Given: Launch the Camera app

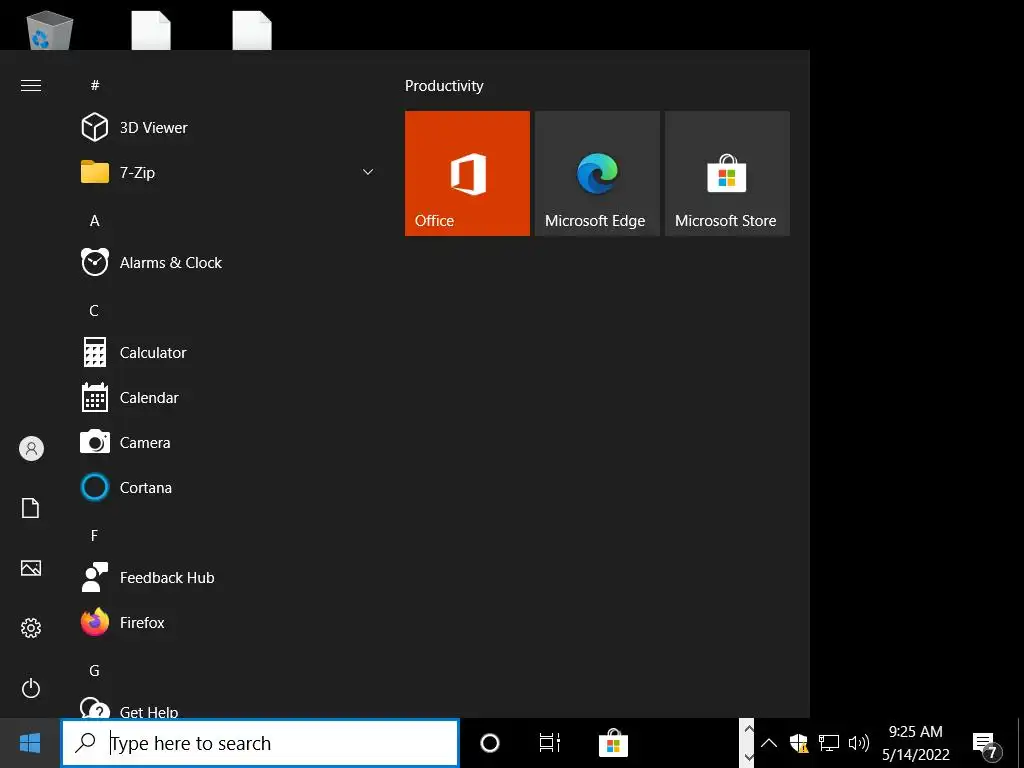Looking at the screenshot, I should pyautogui.click(x=225, y=443).
